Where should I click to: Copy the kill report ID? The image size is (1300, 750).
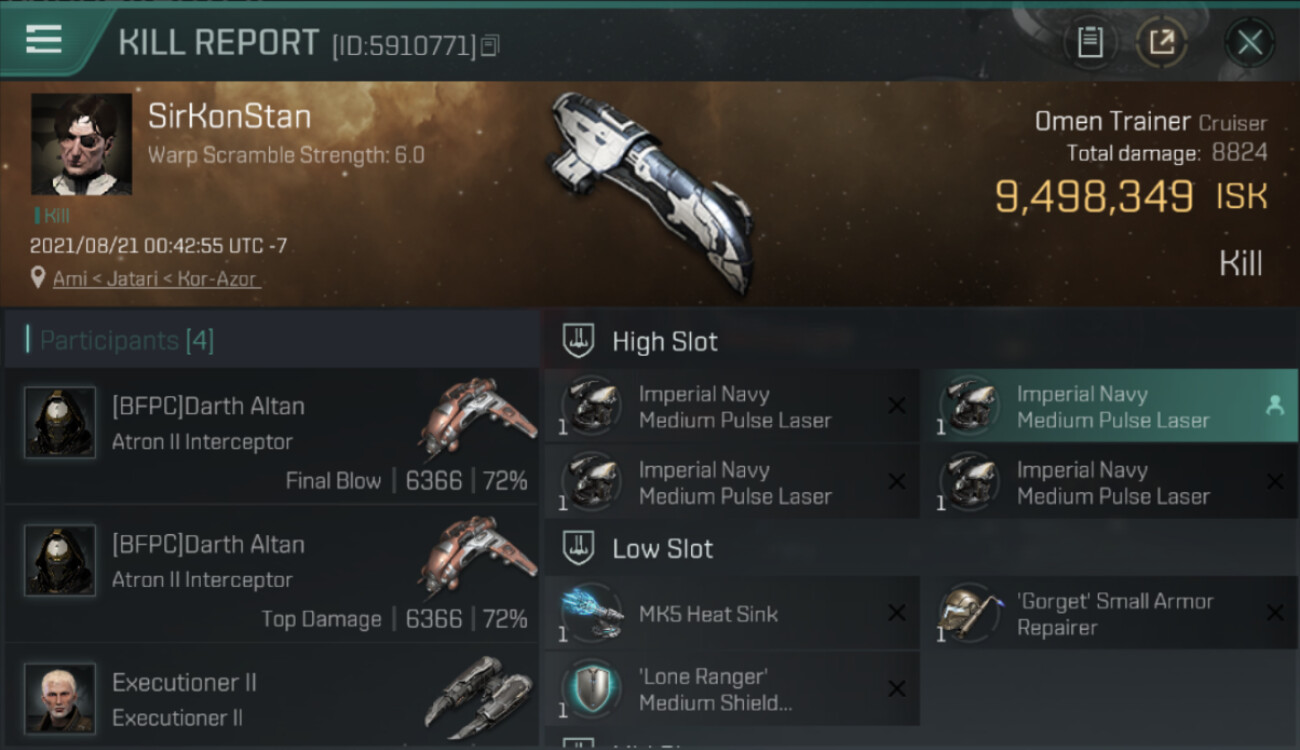pyautogui.click(x=490, y=46)
